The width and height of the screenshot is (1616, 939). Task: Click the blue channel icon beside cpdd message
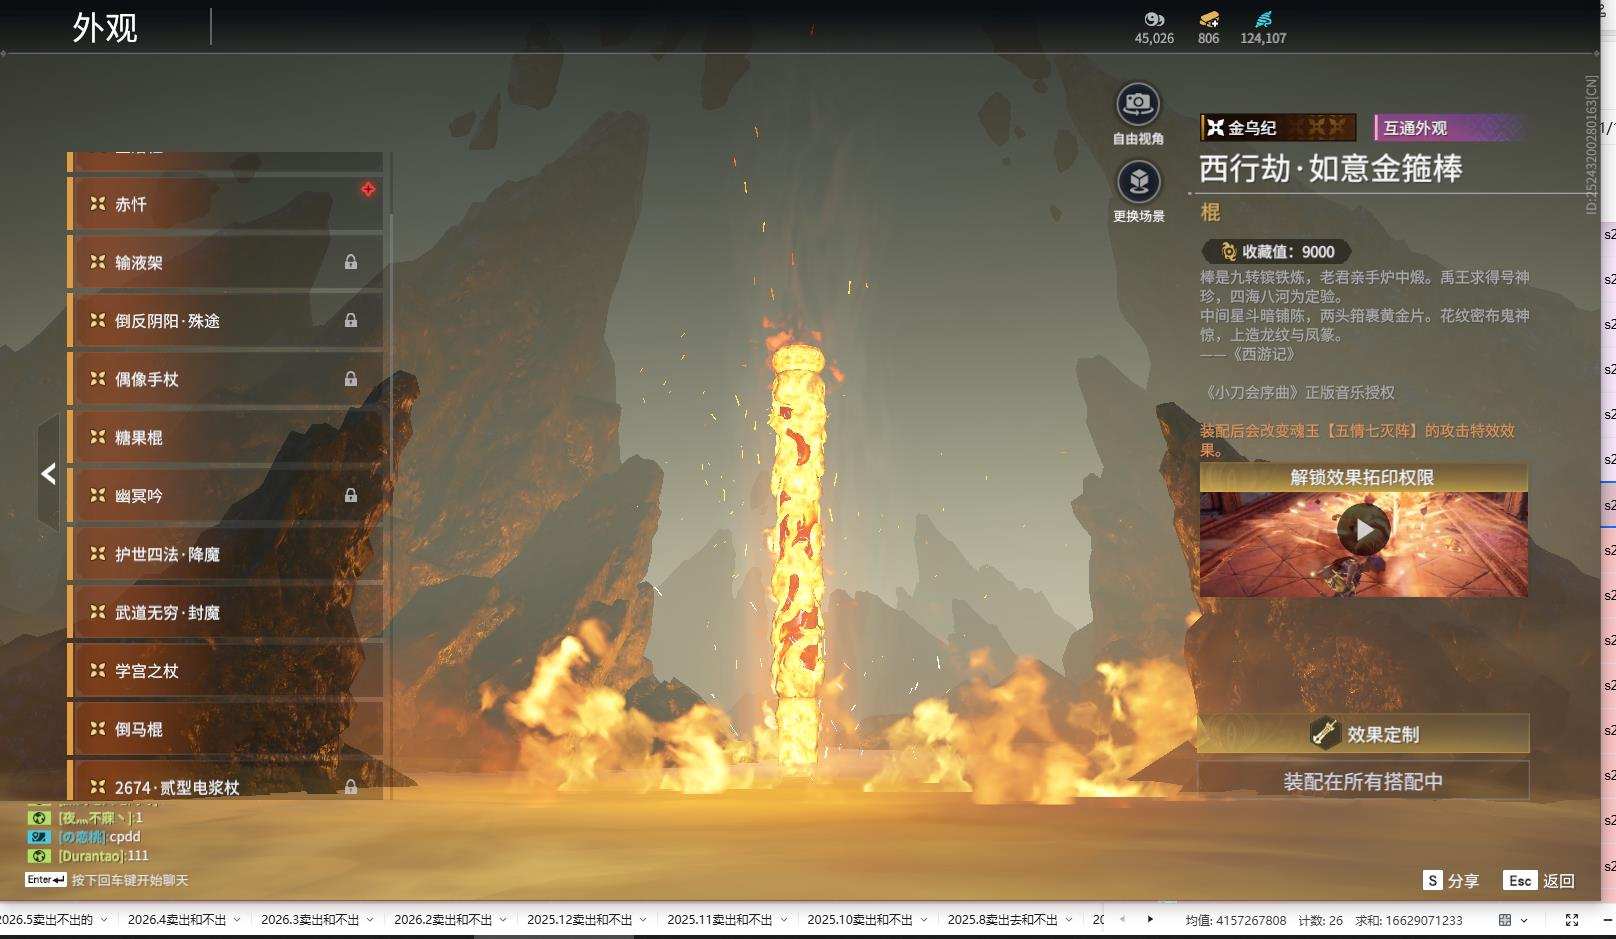pyautogui.click(x=39, y=837)
